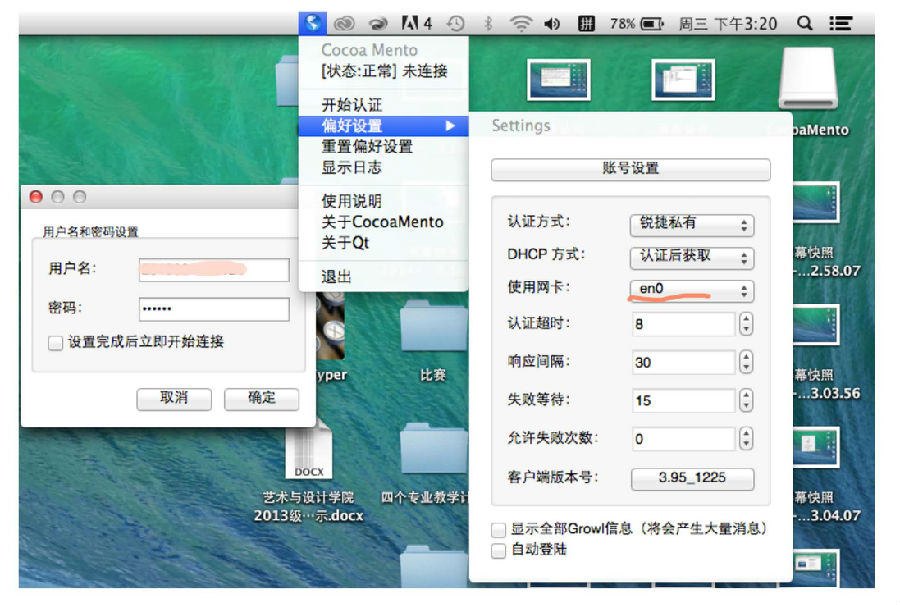Expand the DHCP 方式 dropdown
The width and height of the screenshot is (900, 605).
click(x=691, y=257)
